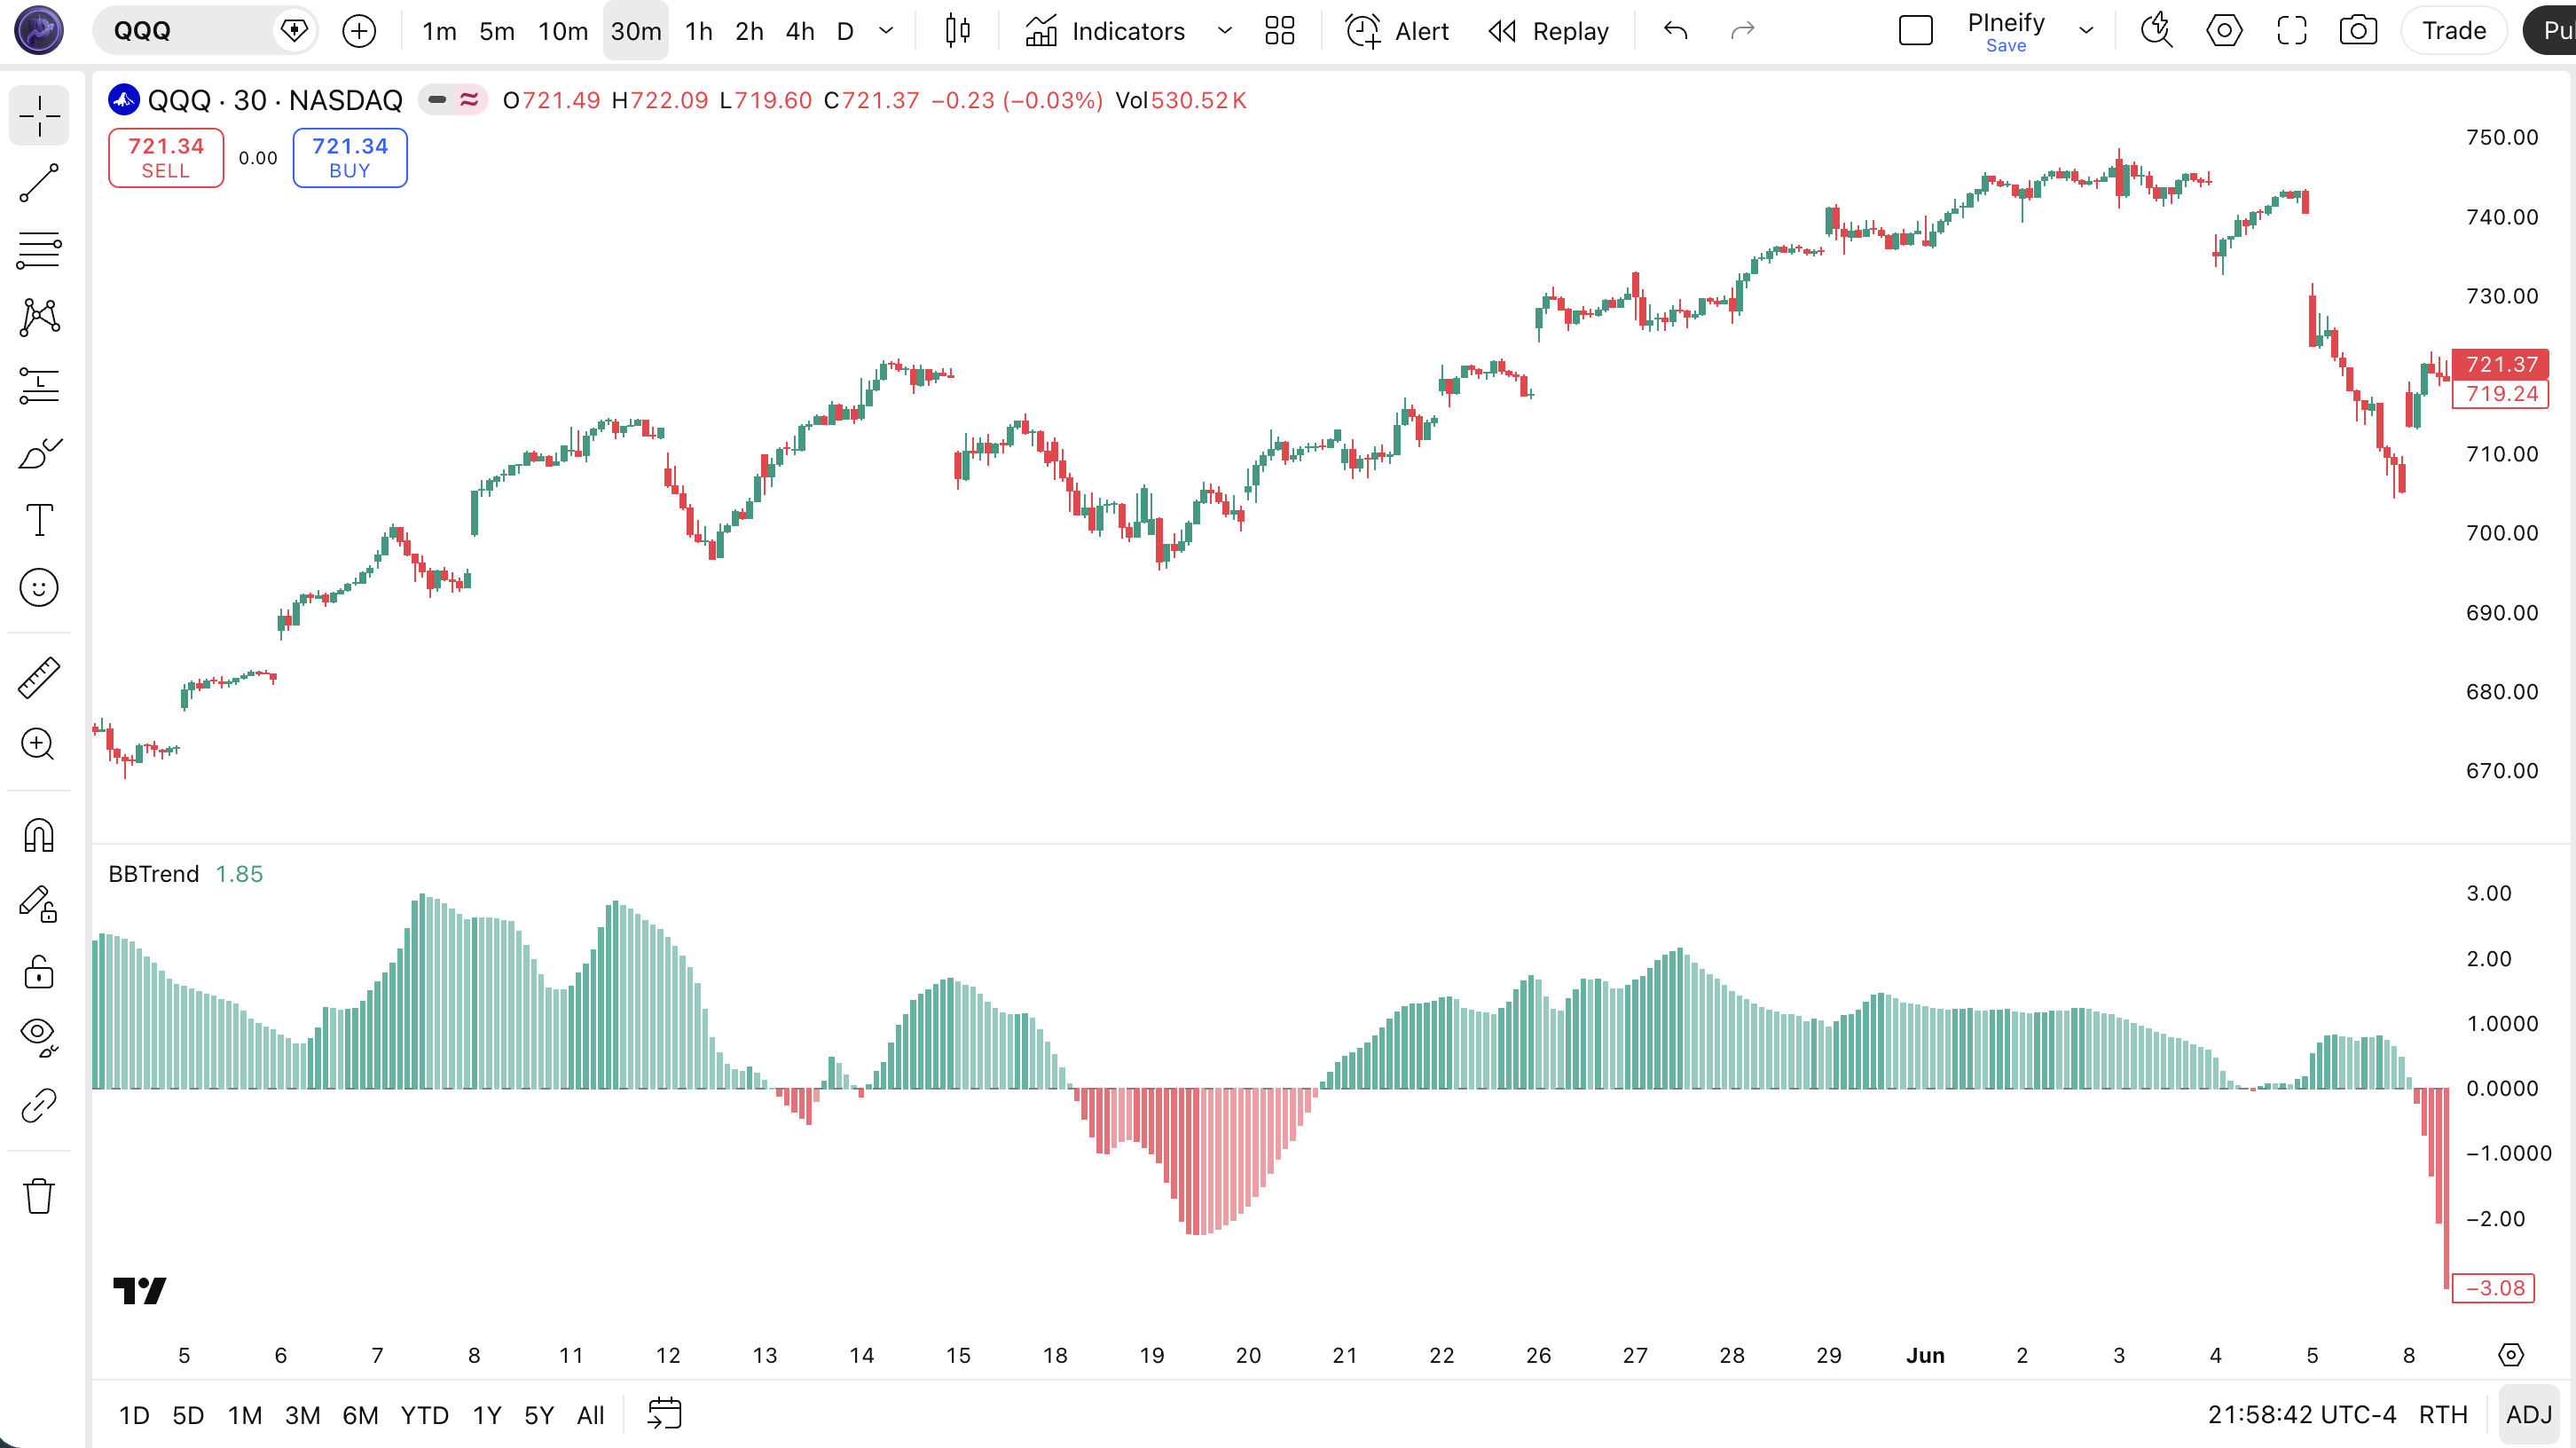Select the crosshair cursor tool
The height and width of the screenshot is (1448, 2576).
[x=39, y=116]
